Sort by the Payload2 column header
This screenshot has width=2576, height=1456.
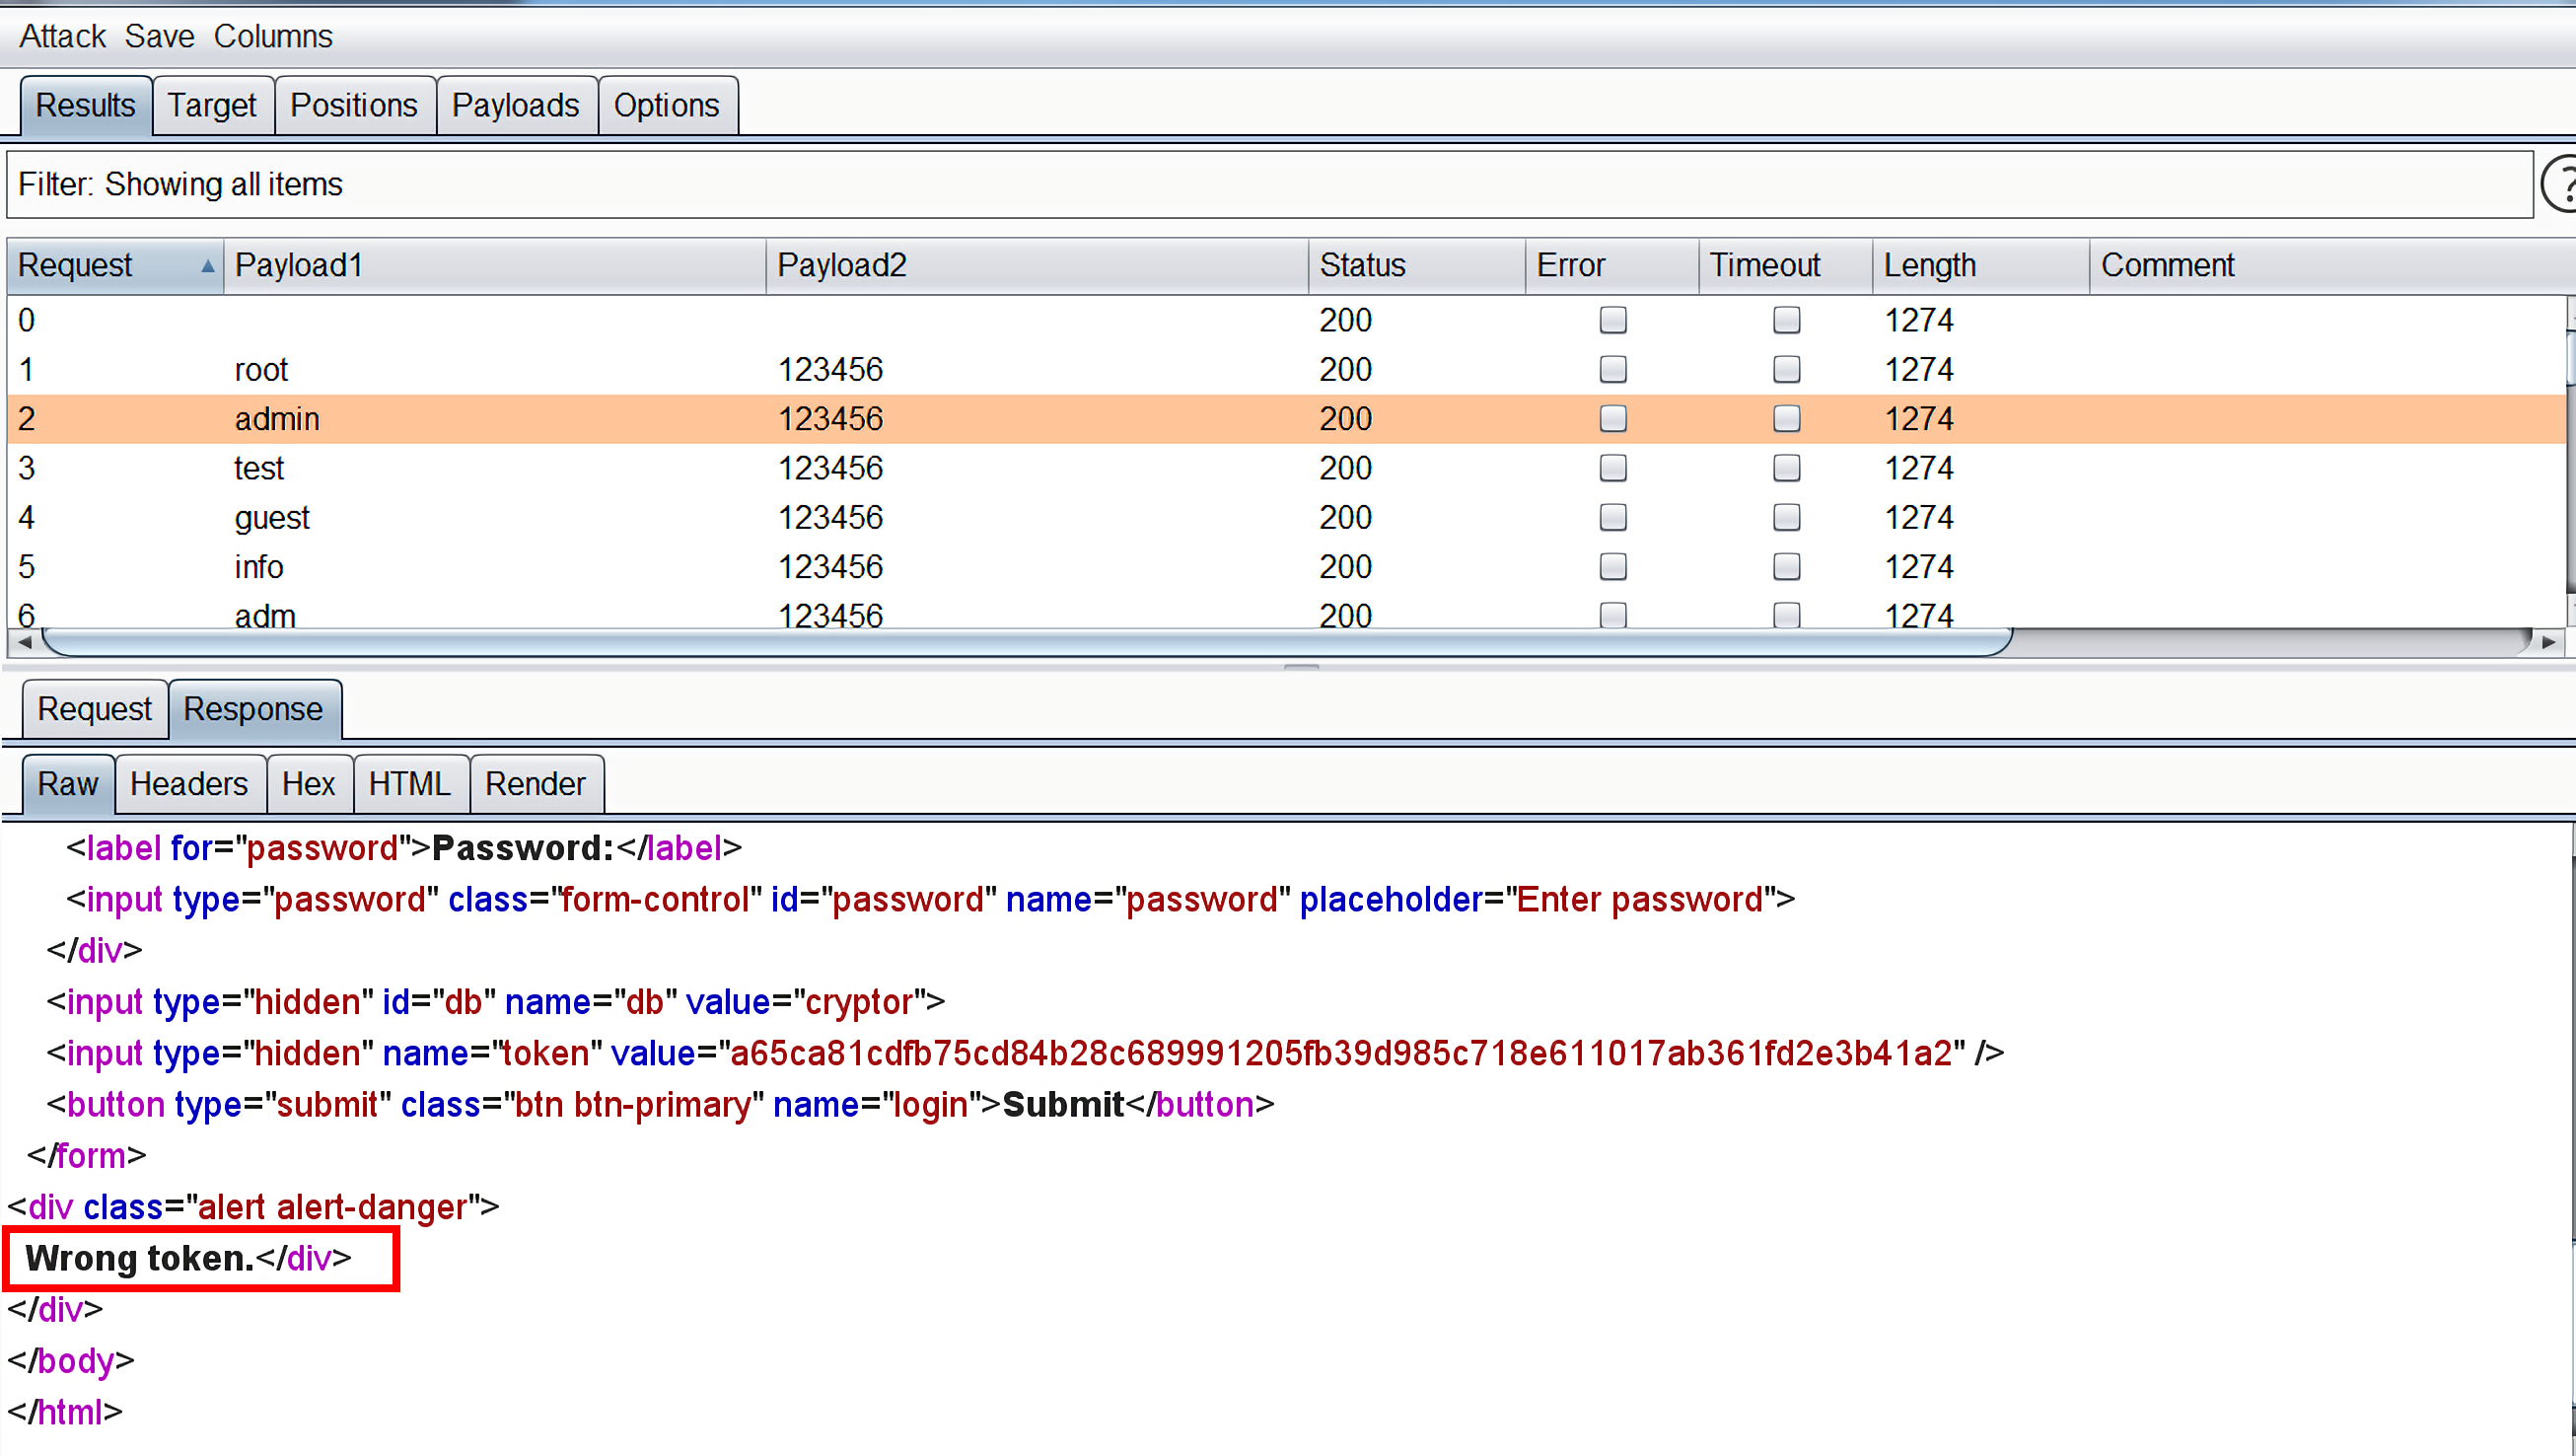coord(1037,265)
